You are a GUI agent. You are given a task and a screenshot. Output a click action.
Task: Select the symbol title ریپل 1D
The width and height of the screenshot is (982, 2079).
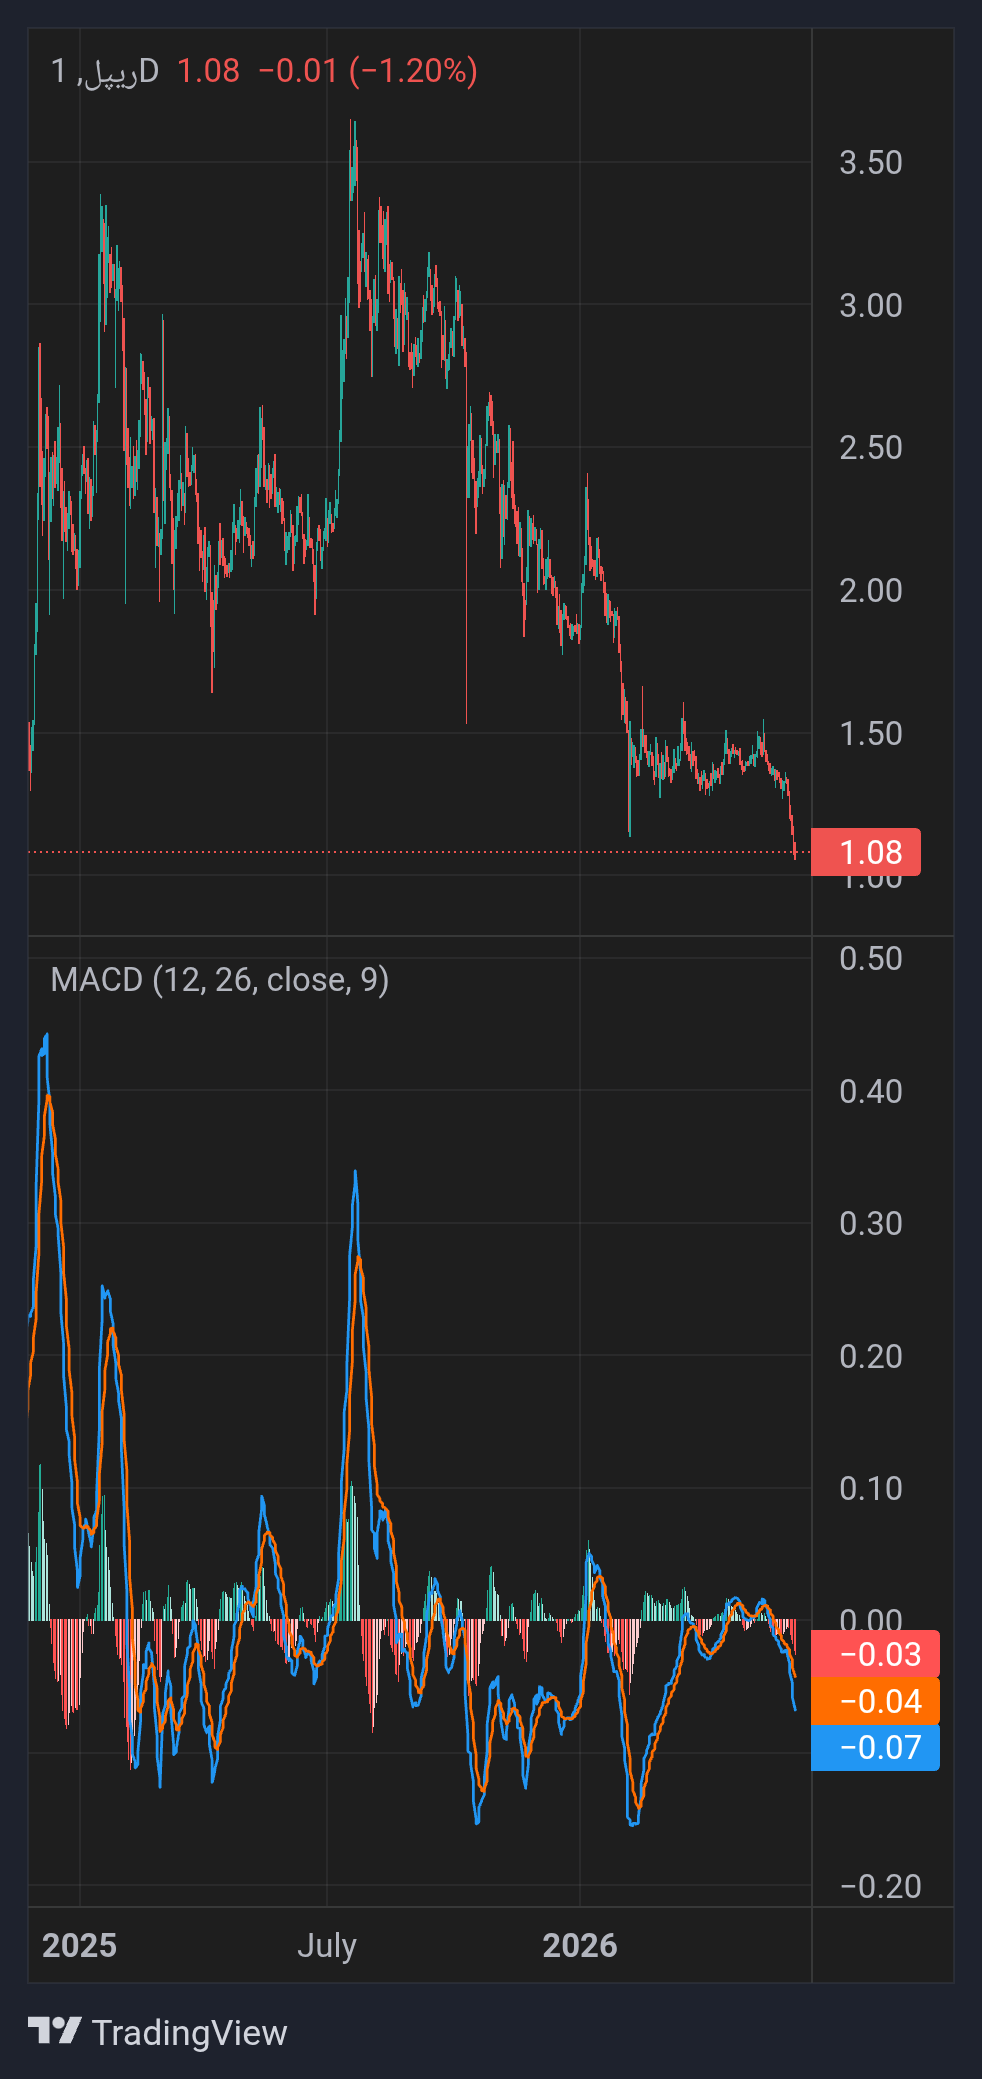(x=105, y=71)
